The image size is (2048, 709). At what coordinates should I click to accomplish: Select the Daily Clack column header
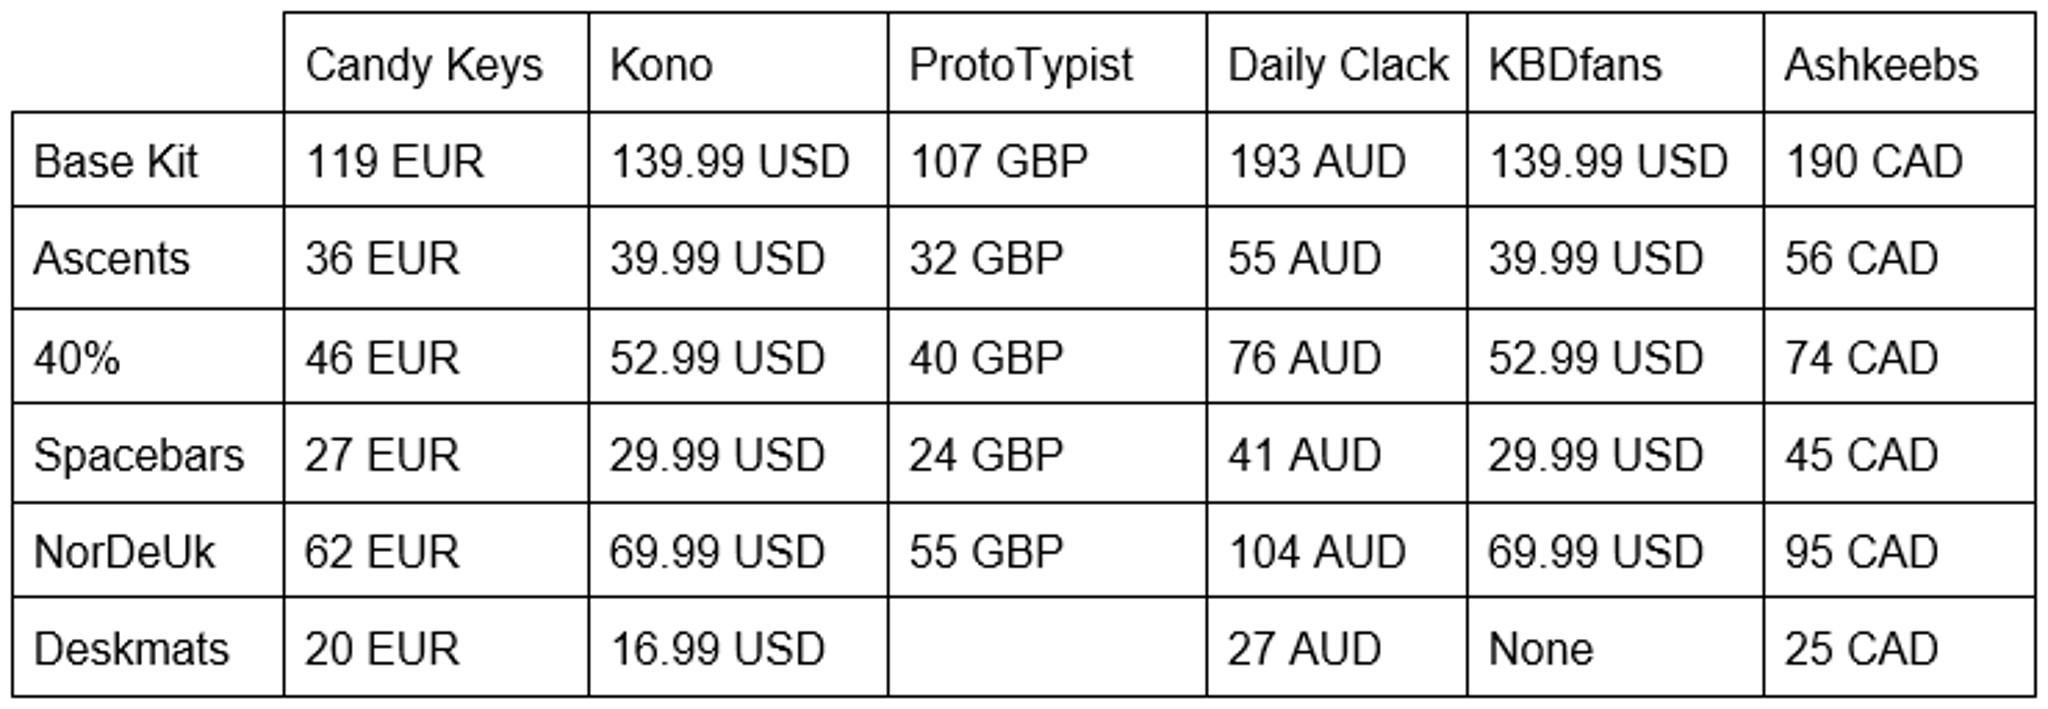pyautogui.click(x=1337, y=66)
